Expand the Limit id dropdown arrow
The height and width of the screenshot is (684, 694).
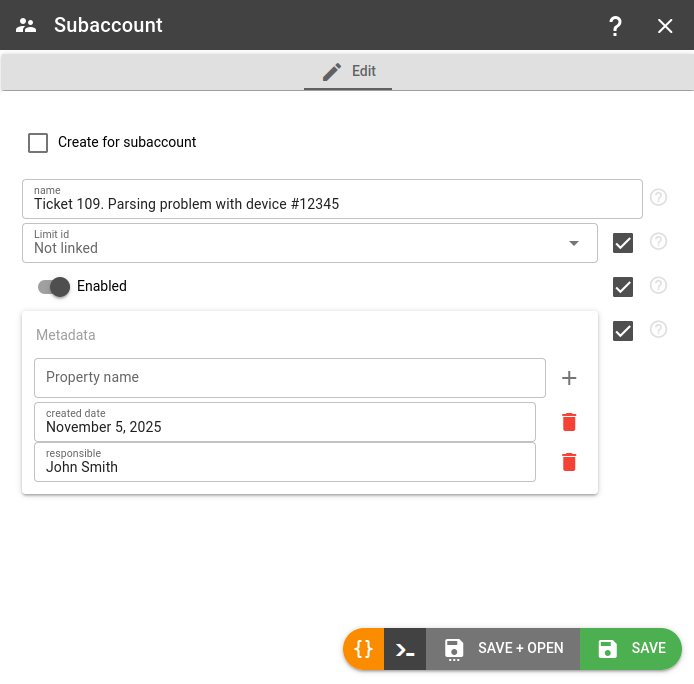pos(574,243)
